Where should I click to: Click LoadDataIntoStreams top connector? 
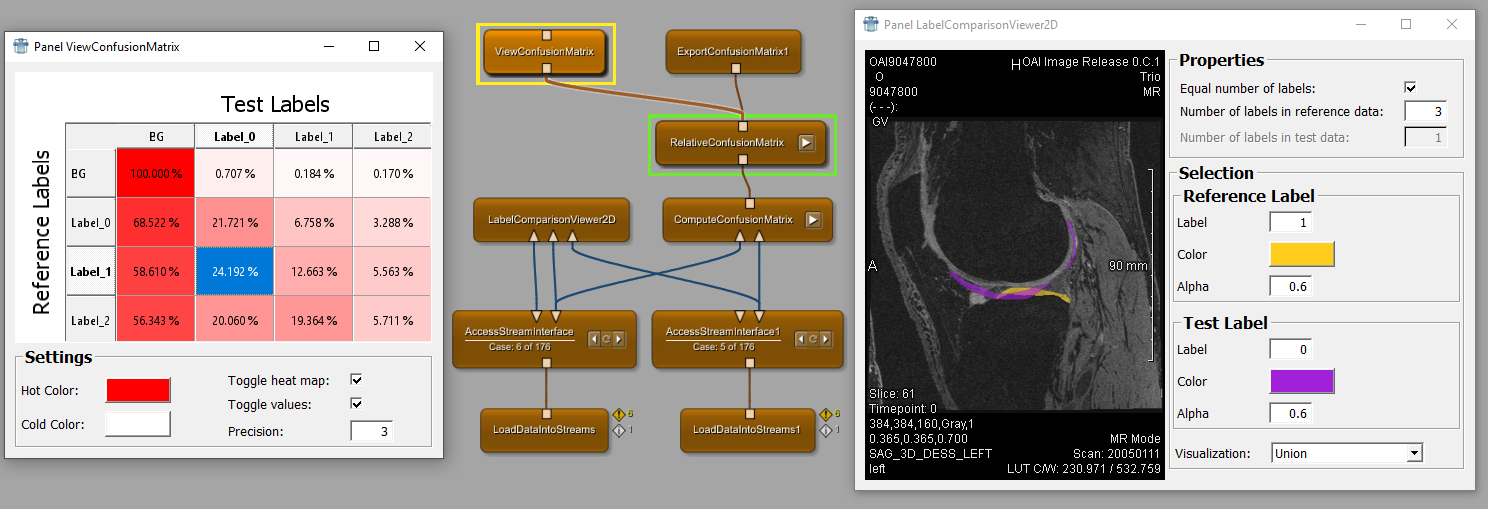(546, 413)
